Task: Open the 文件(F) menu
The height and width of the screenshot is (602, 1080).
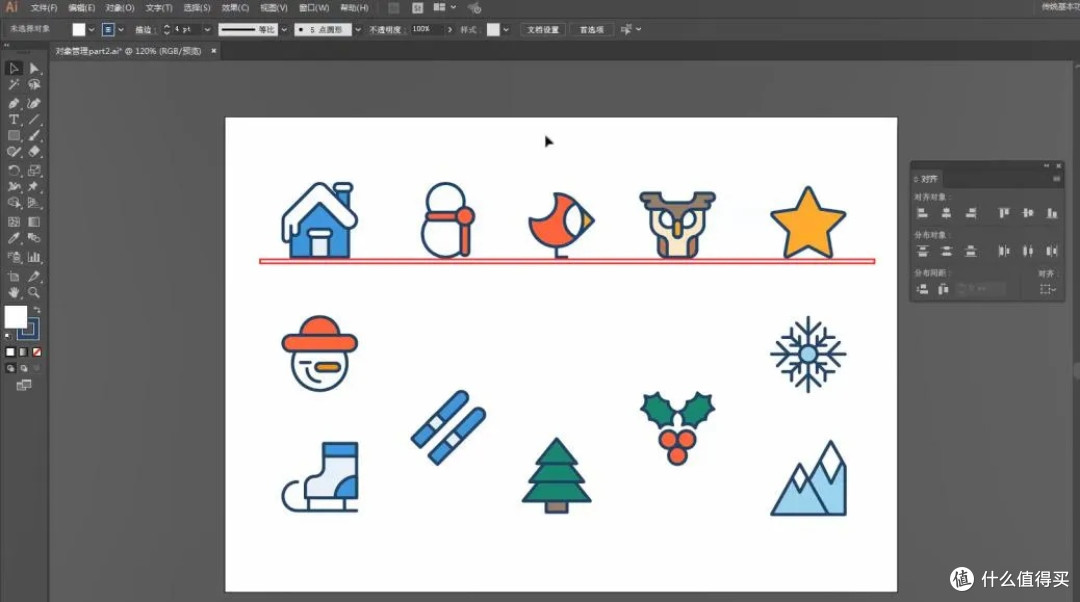Action: (x=44, y=8)
